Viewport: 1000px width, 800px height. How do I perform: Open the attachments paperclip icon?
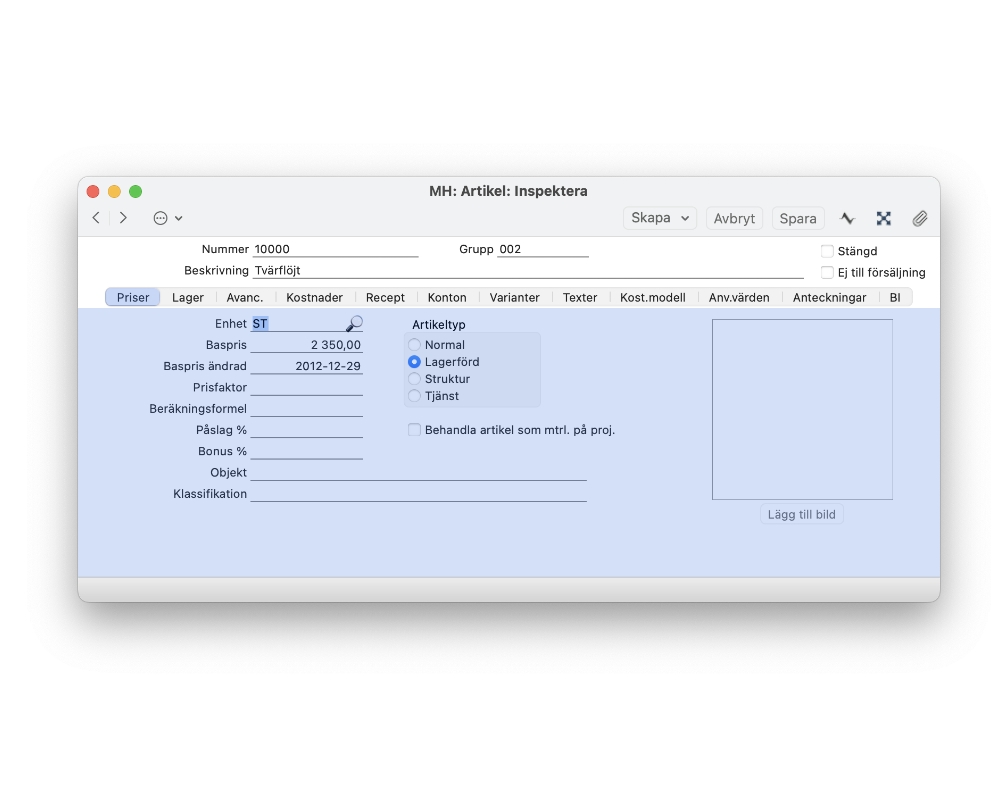coord(920,218)
